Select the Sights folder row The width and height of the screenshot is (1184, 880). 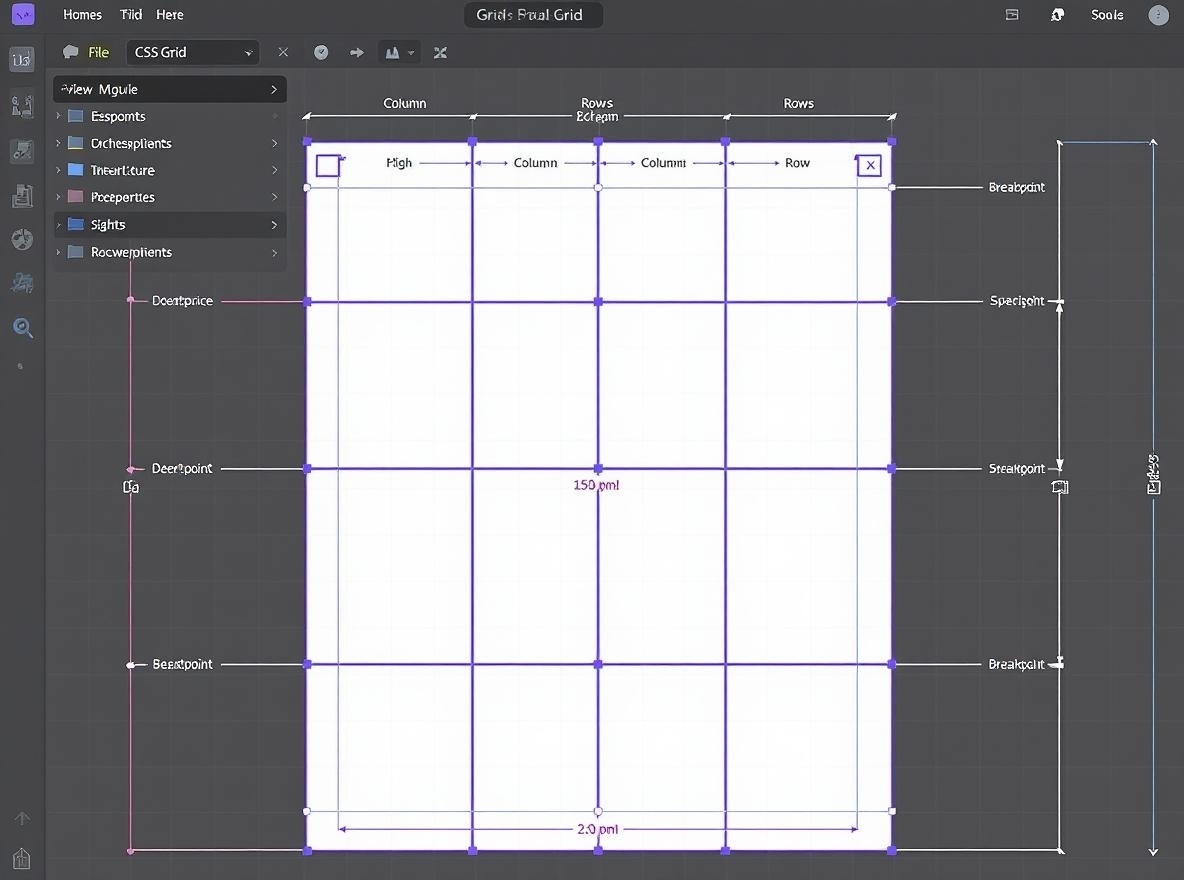pyautogui.click(x=170, y=224)
